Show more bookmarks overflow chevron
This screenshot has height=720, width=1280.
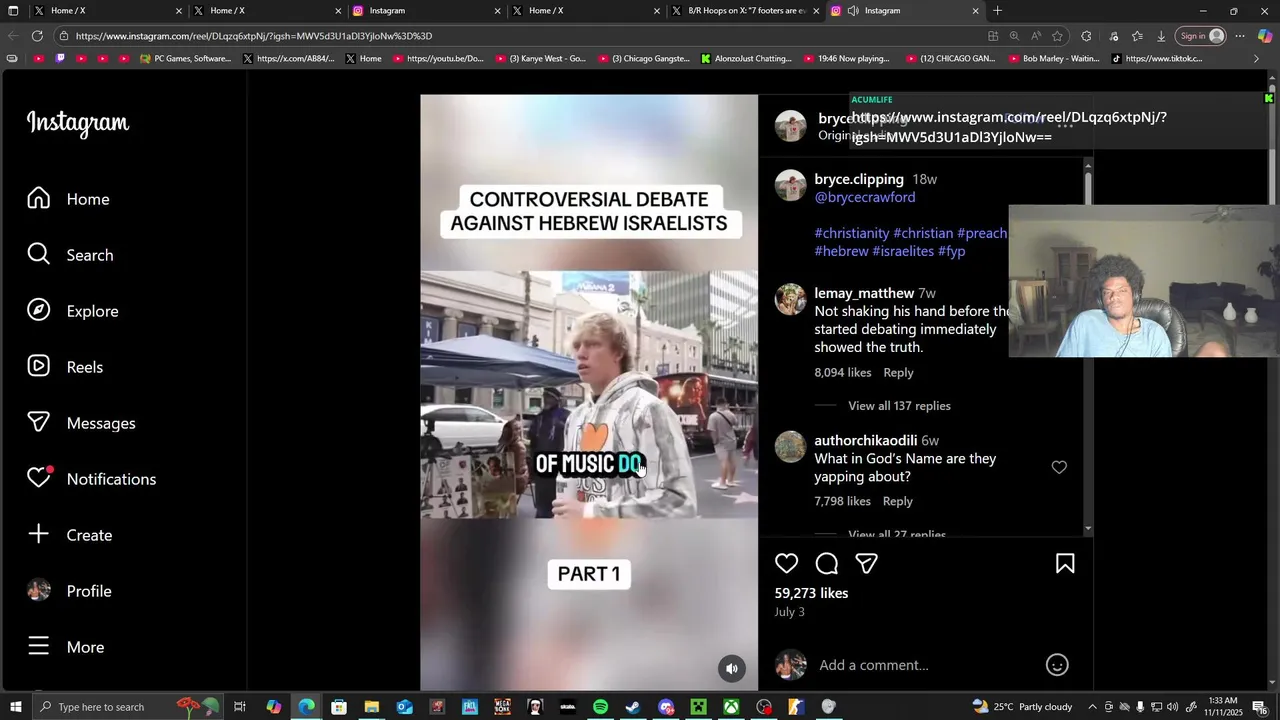coord(1257,59)
